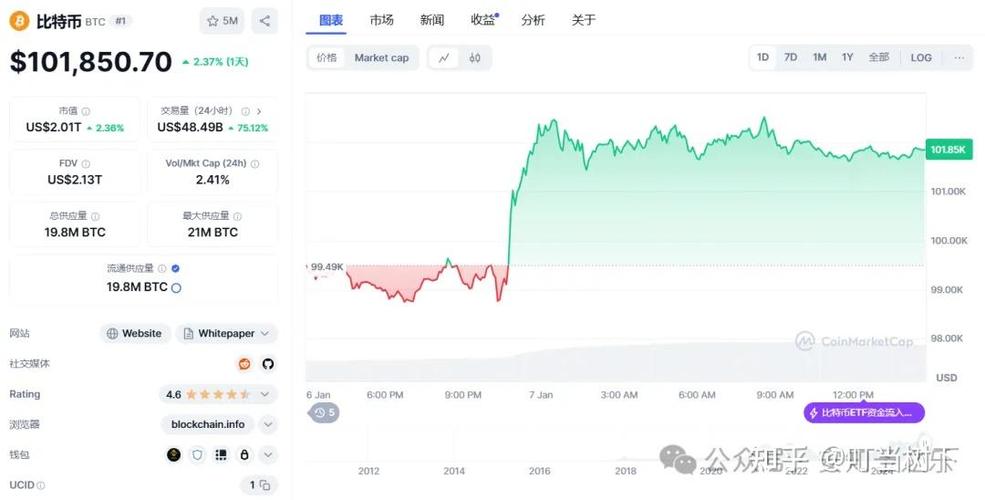Switch to the 市场 (Markets) tab

coord(381,20)
